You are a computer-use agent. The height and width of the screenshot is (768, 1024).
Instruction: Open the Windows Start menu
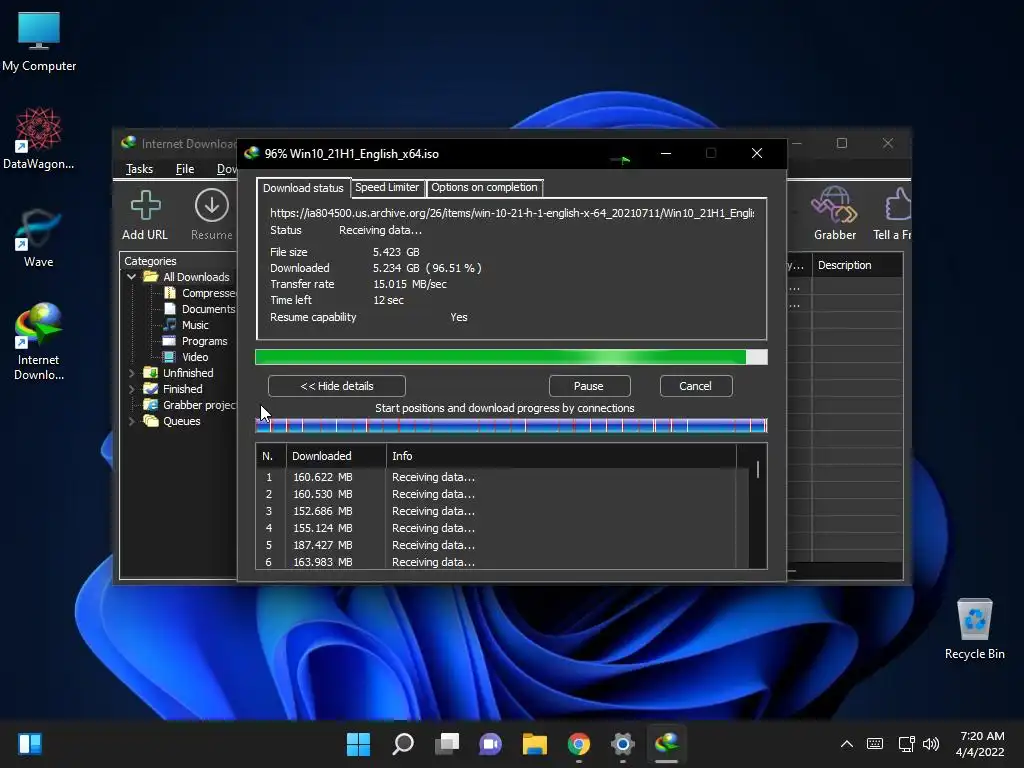coord(358,744)
